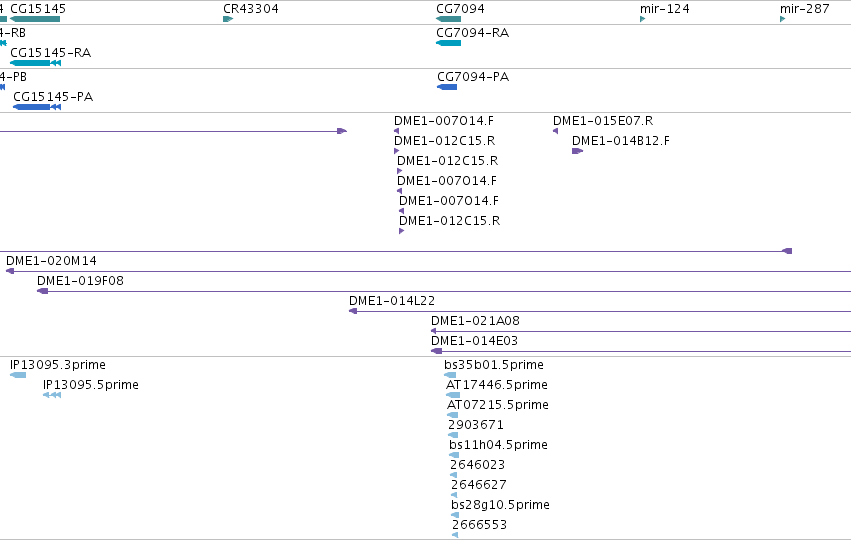Click the CG15145-RA transcript label
Screen dimensions: 851x540
coord(50,53)
